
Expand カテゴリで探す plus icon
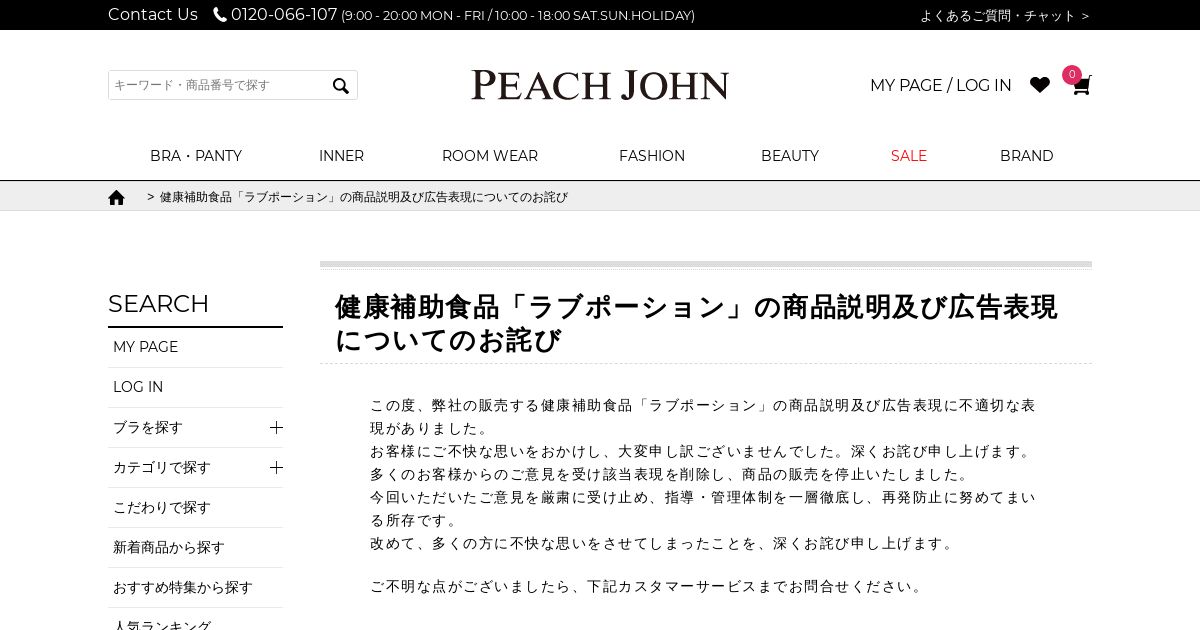pyautogui.click(x=276, y=467)
